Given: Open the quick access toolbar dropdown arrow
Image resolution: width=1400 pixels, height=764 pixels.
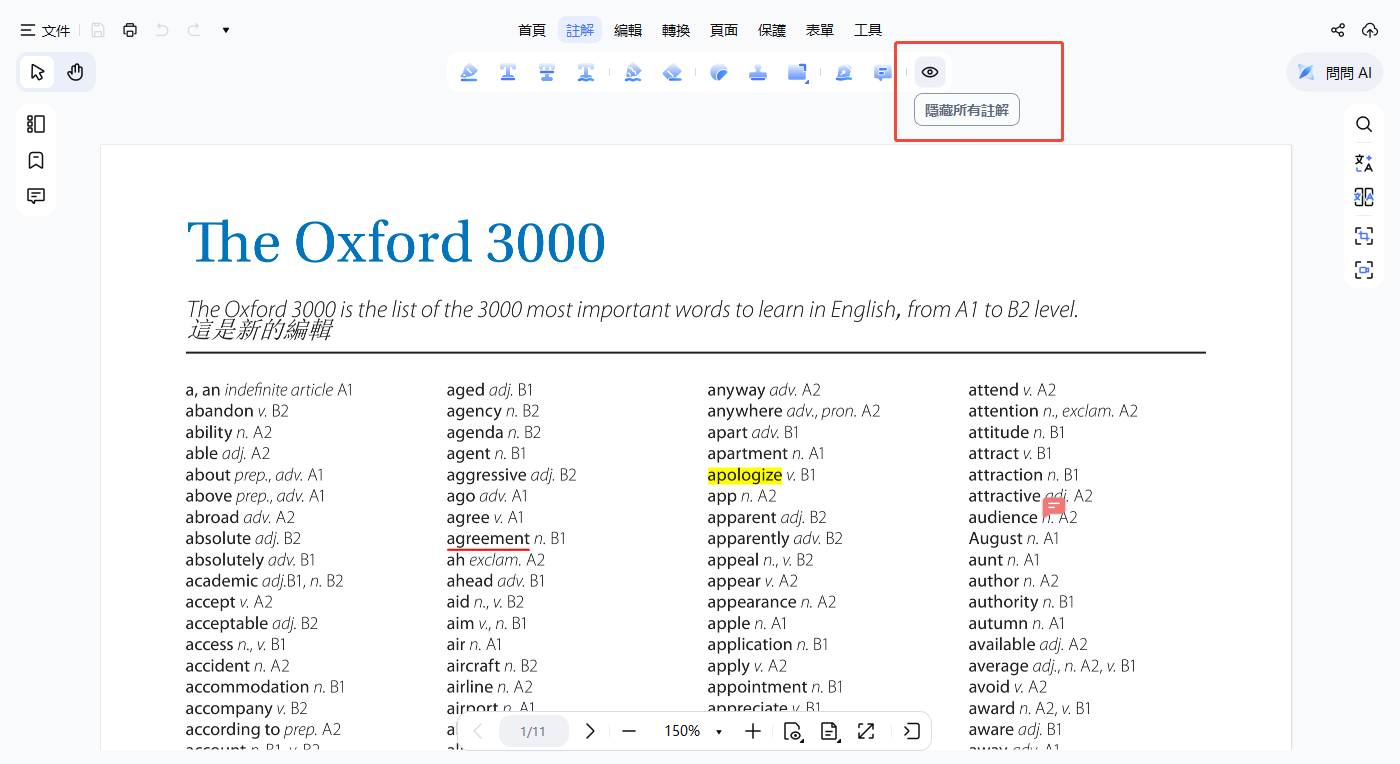Looking at the screenshot, I should (x=226, y=30).
